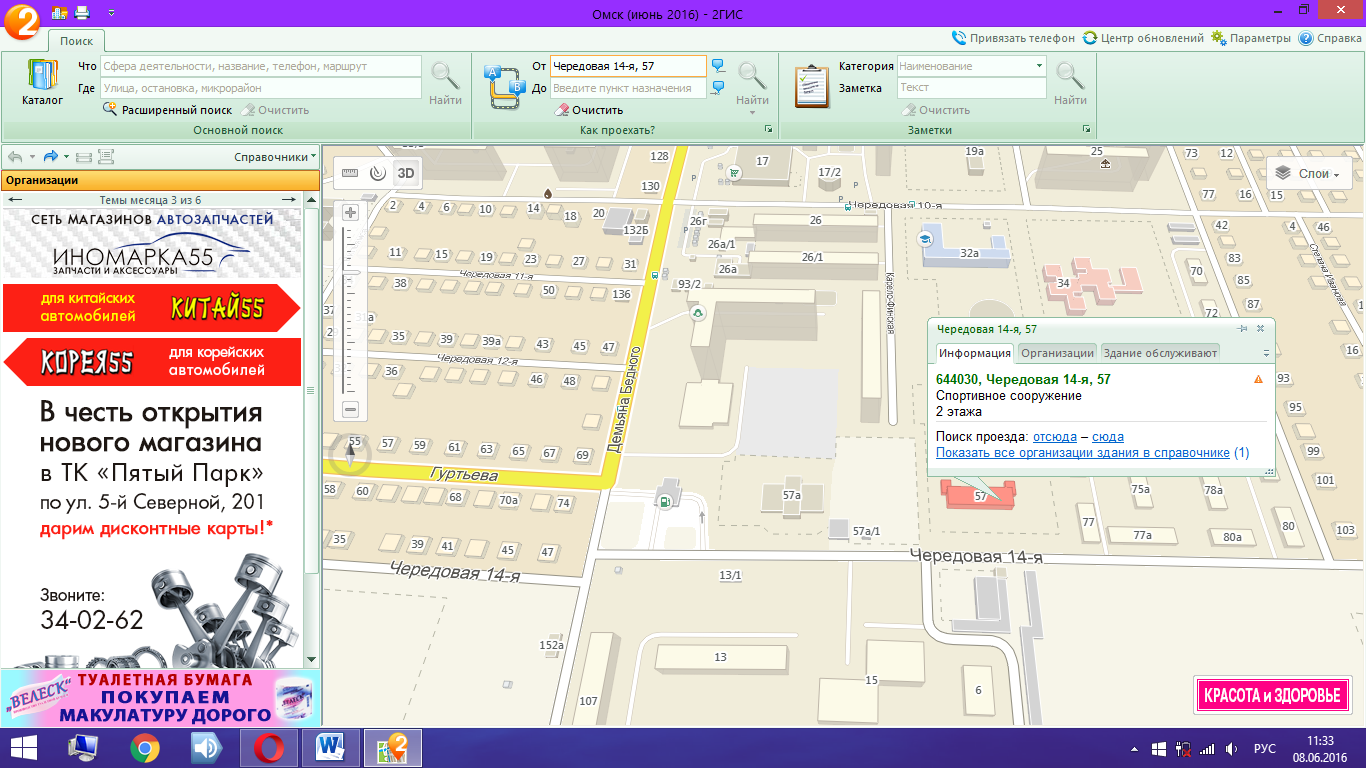Click the compass arrow on the map
The width and height of the screenshot is (1366, 768).
click(350, 455)
